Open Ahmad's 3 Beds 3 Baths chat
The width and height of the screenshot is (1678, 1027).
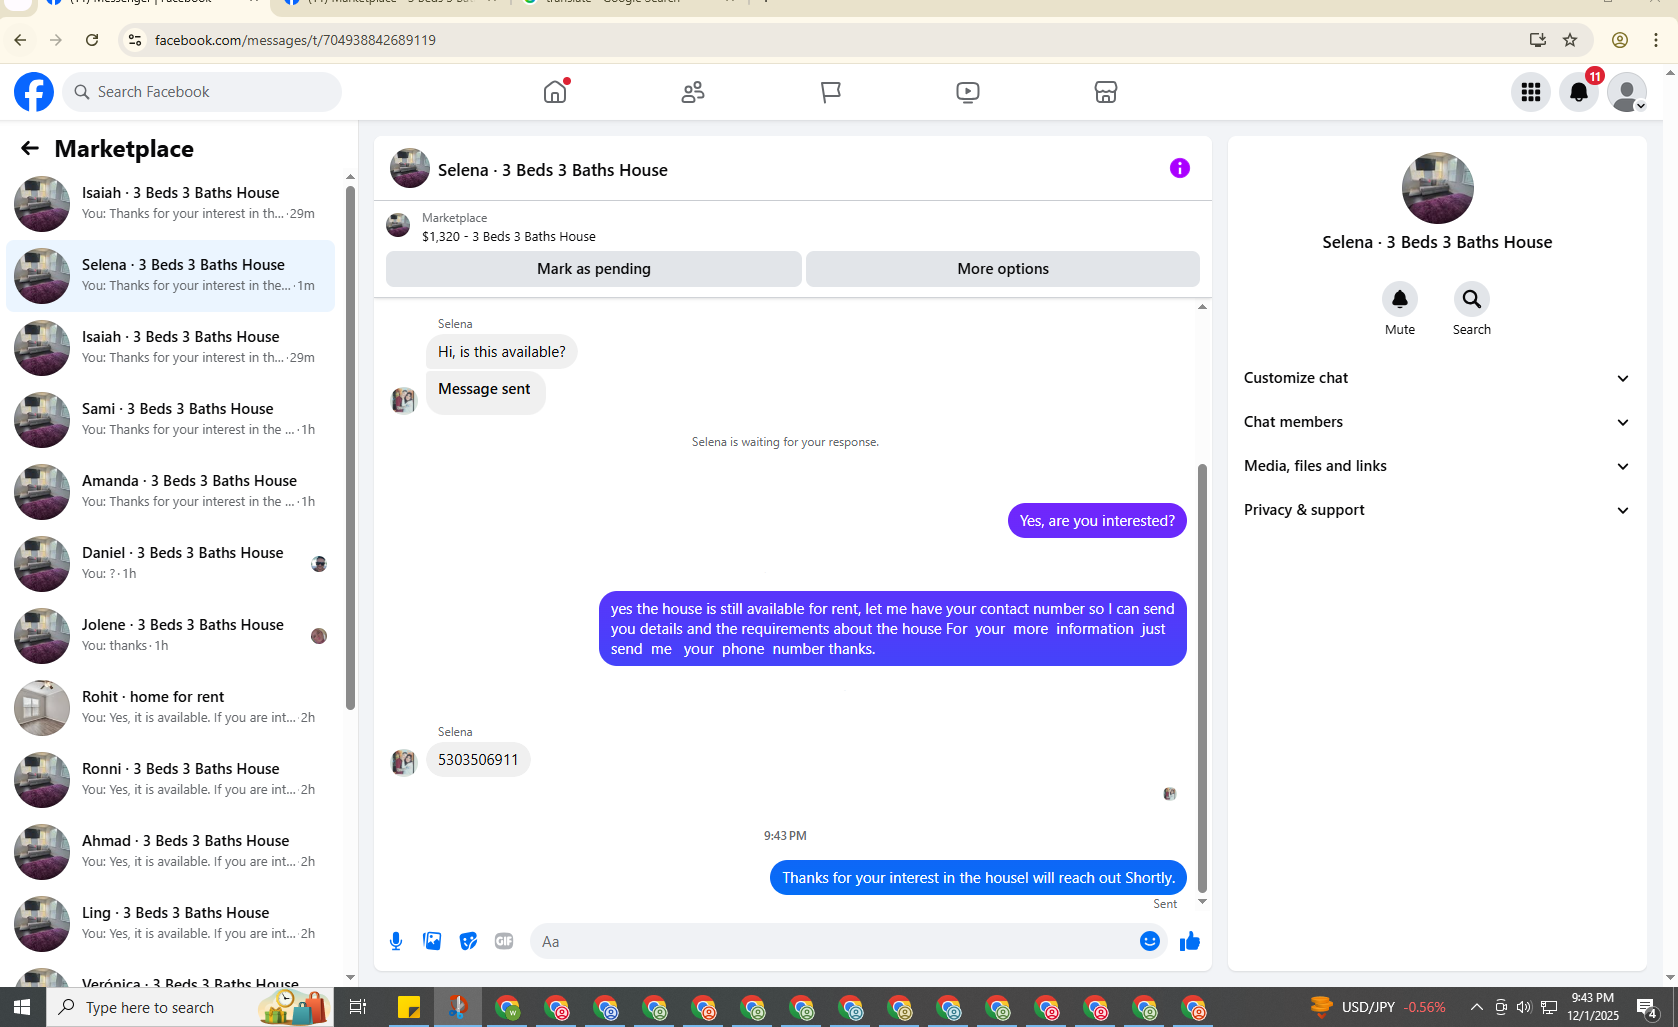click(x=171, y=852)
